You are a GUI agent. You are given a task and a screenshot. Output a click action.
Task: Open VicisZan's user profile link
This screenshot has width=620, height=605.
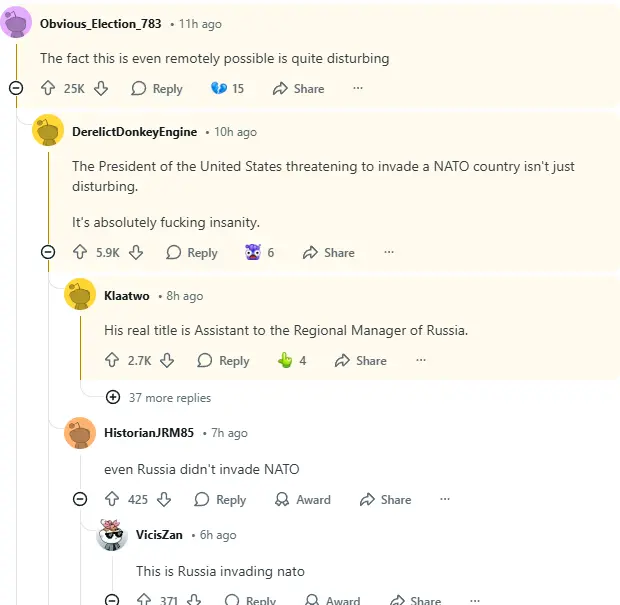[x=160, y=535]
